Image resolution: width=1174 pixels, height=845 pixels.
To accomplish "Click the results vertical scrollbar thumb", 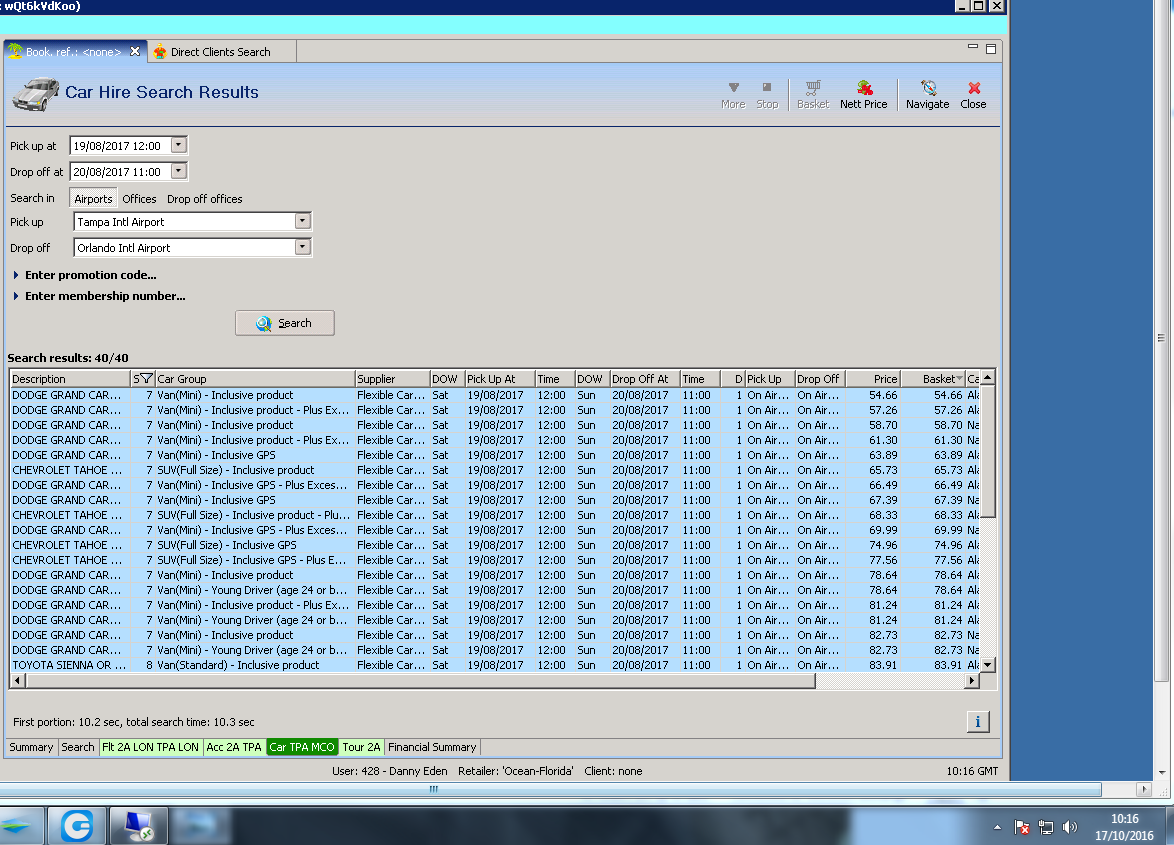I will [988, 451].
